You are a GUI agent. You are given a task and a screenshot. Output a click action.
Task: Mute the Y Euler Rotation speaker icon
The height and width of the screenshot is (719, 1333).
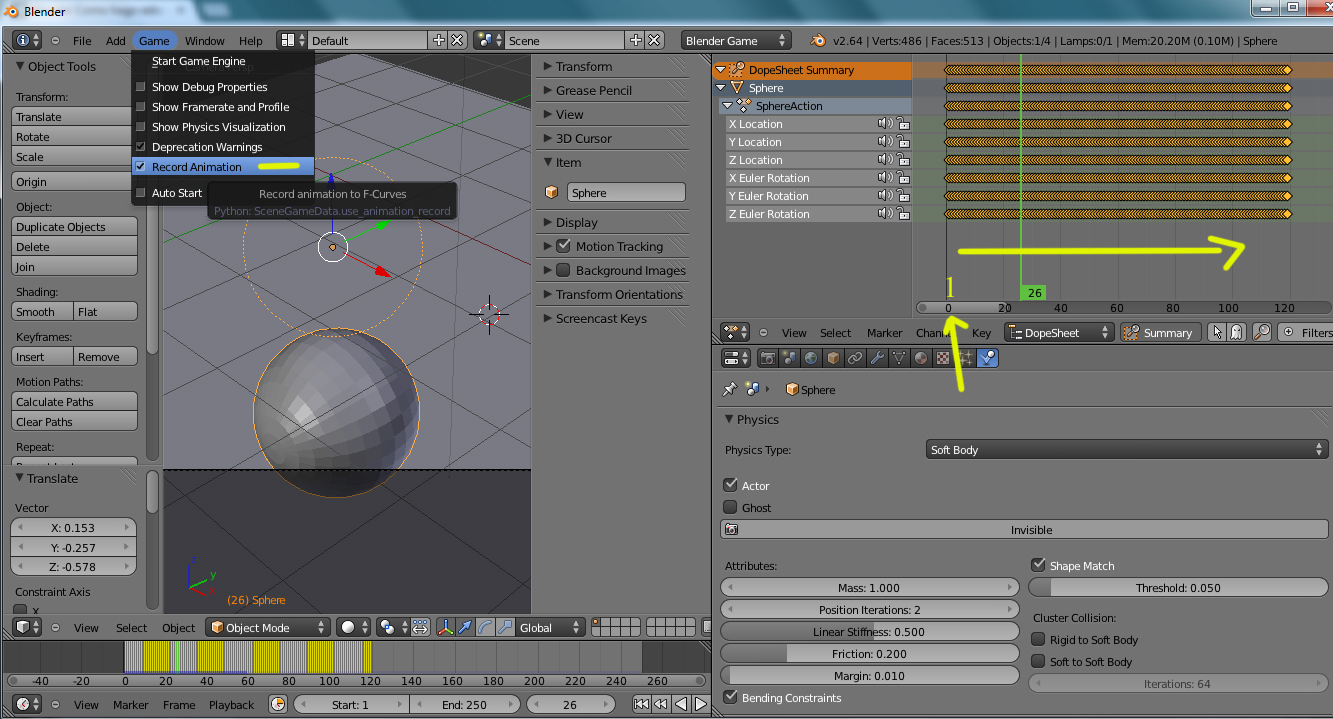click(885, 196)
